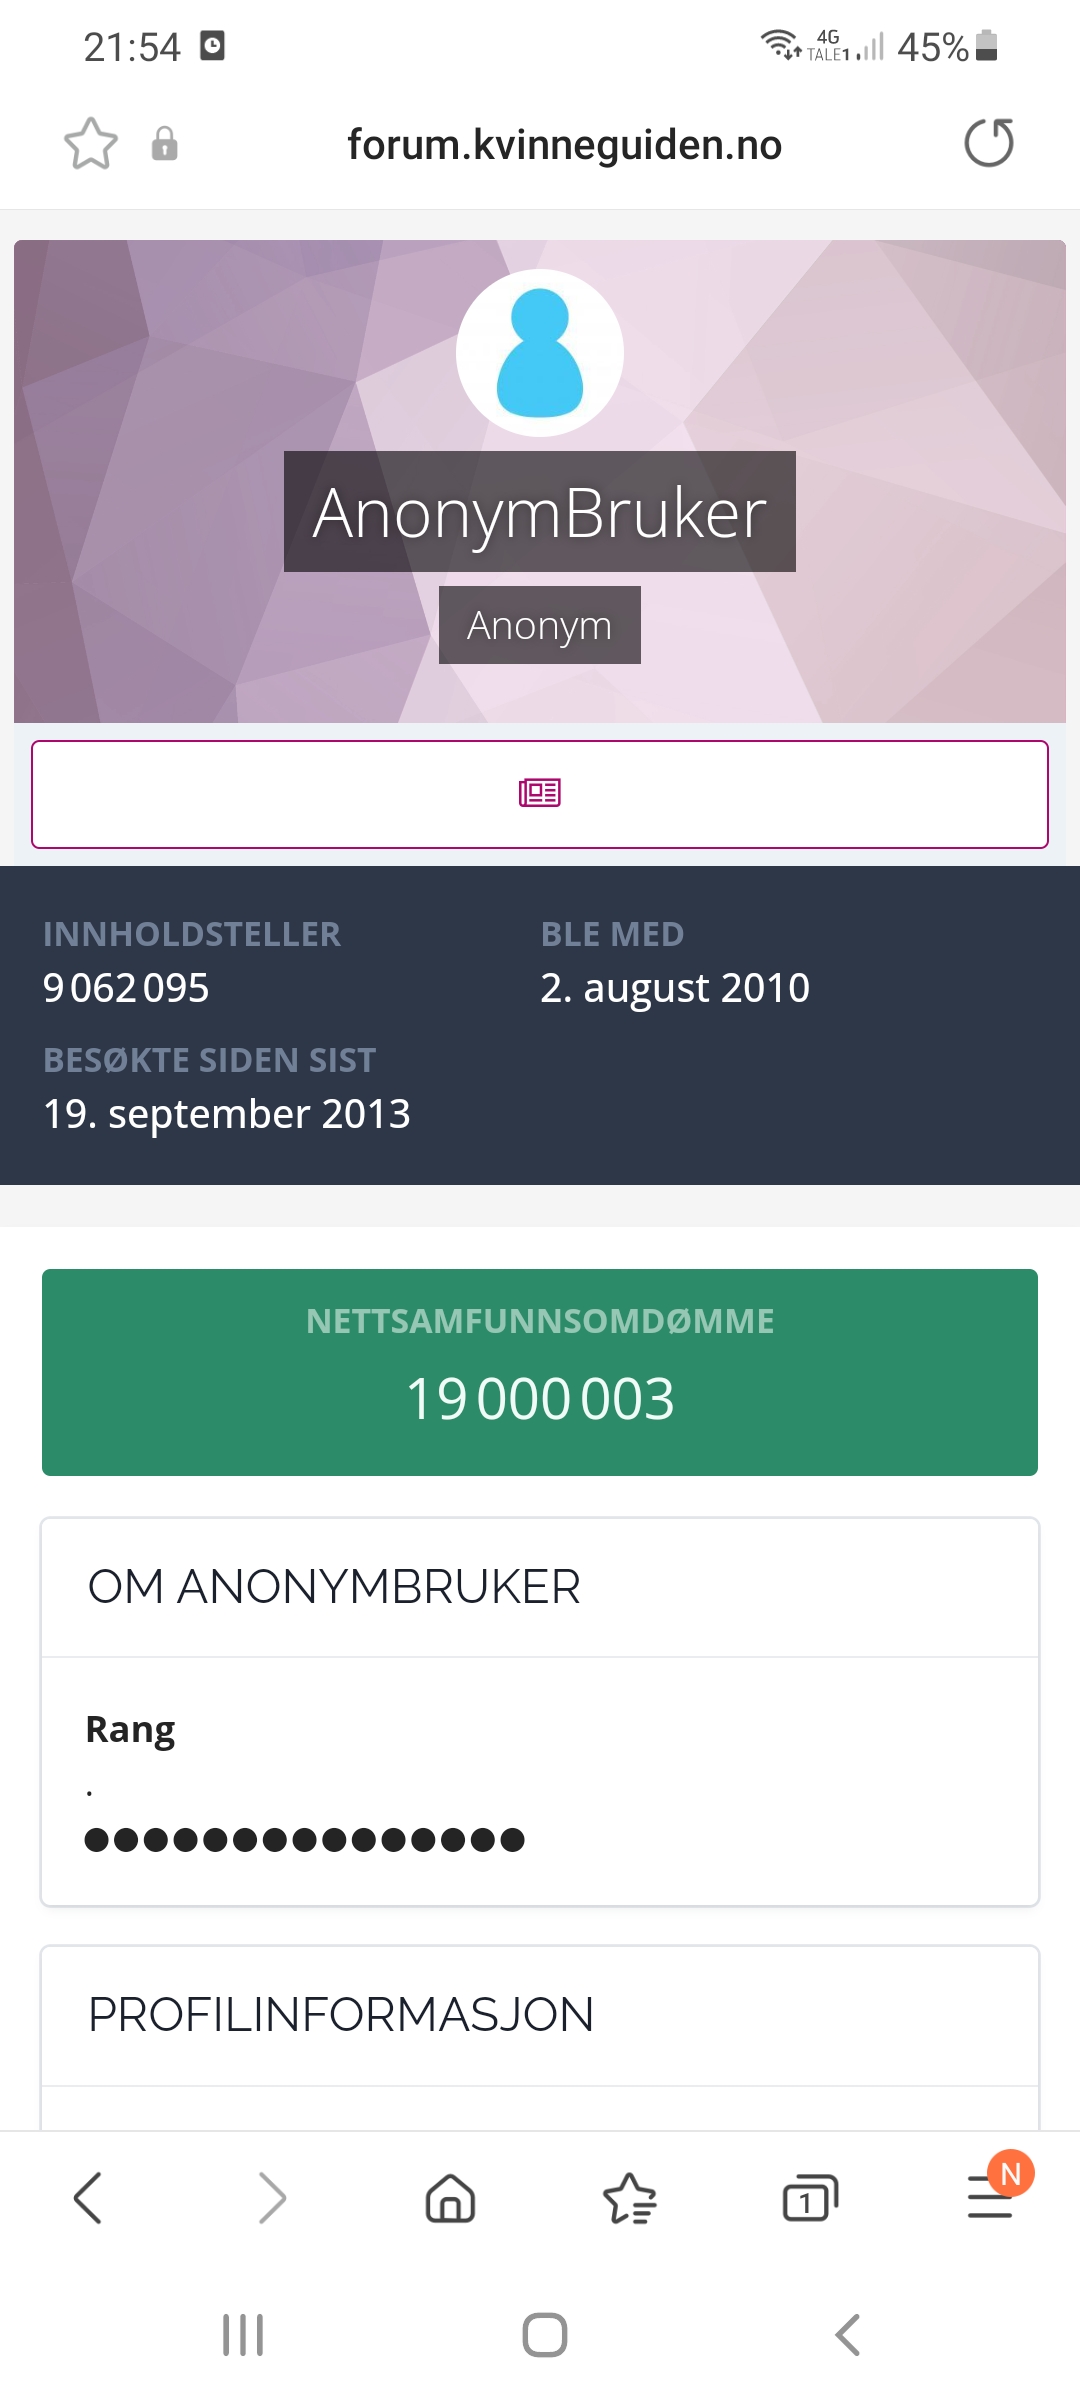Viewport: 1080px width, 2400px height.
Task: Tap the Android recent apps button
Action: (x=243, y=2335)
